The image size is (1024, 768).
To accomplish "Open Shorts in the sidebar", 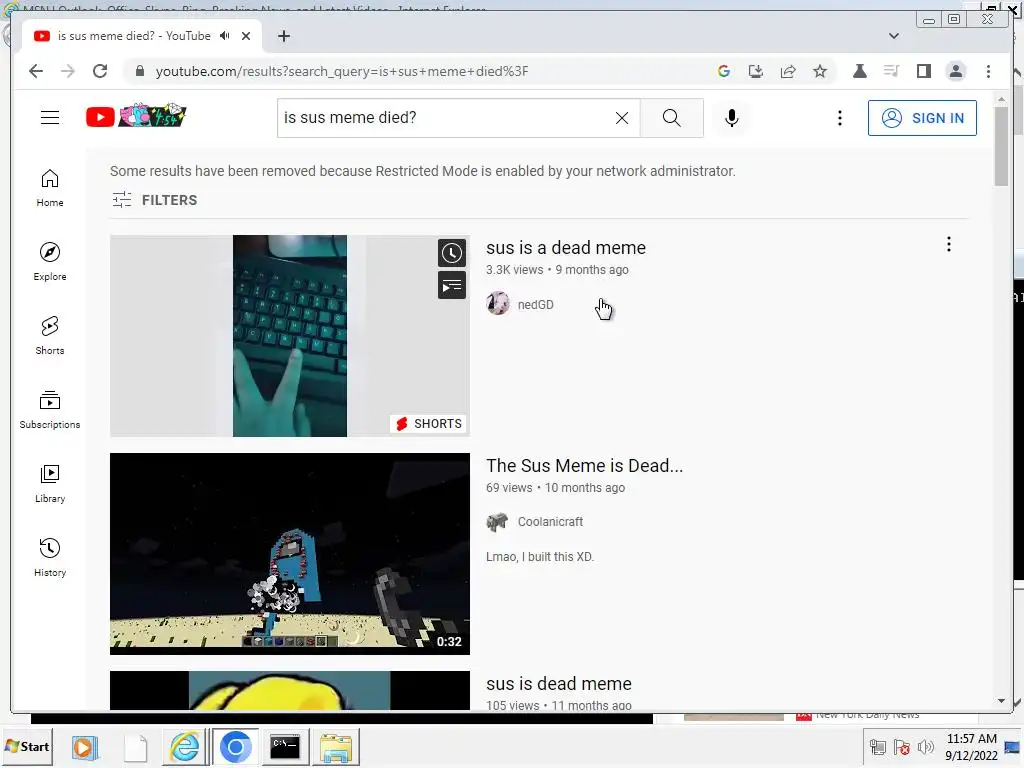I will pos(50,336).
